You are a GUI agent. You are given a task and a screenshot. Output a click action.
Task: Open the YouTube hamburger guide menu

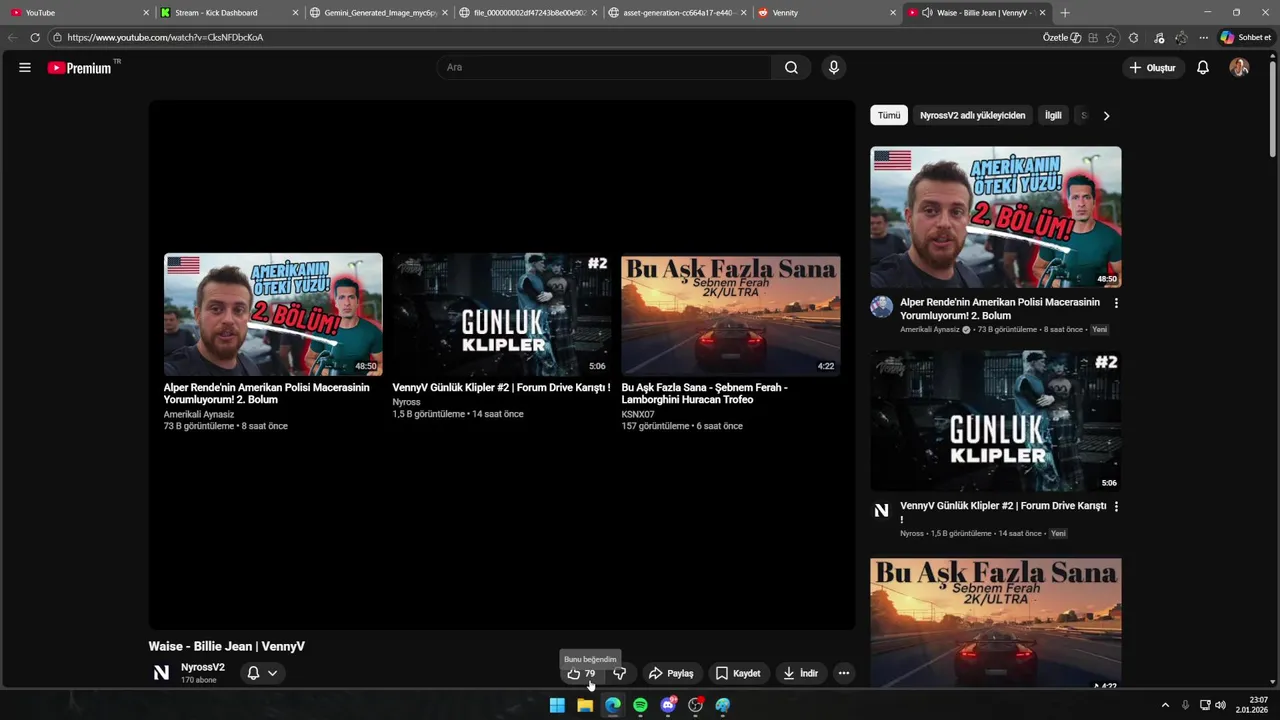point(25,68)
